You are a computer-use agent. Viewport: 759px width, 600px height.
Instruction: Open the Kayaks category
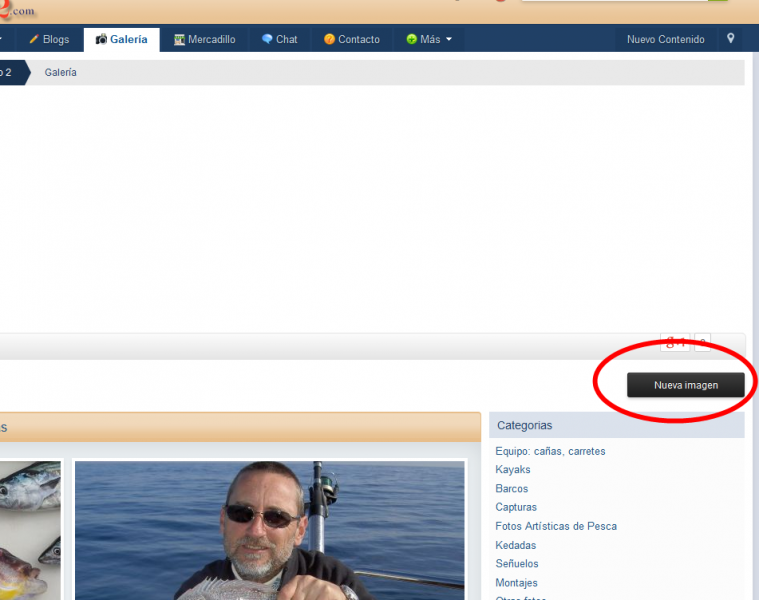click(513, 470)
